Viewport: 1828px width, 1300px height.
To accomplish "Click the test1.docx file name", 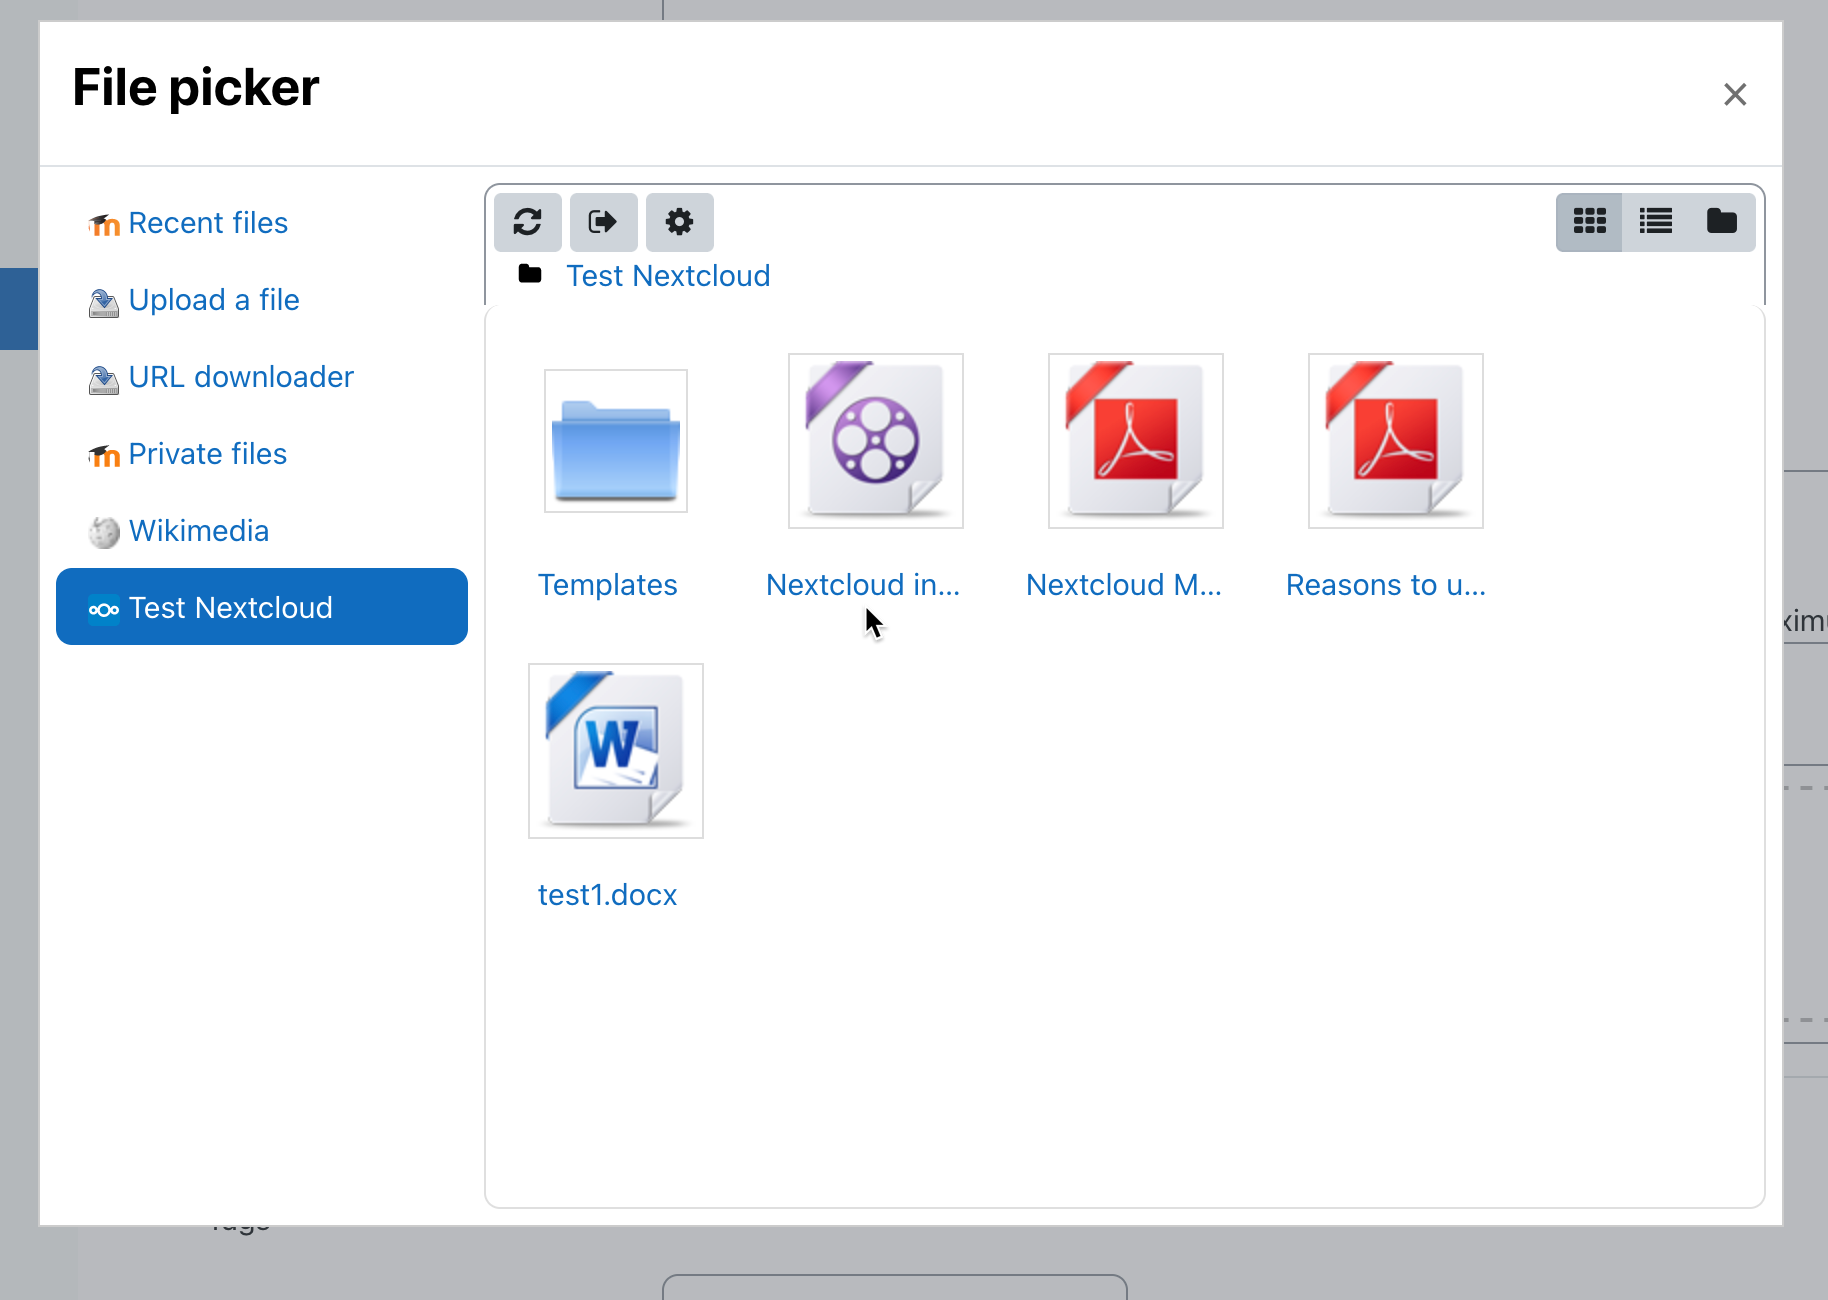I will pyautogui.click(x=608, y=895).
